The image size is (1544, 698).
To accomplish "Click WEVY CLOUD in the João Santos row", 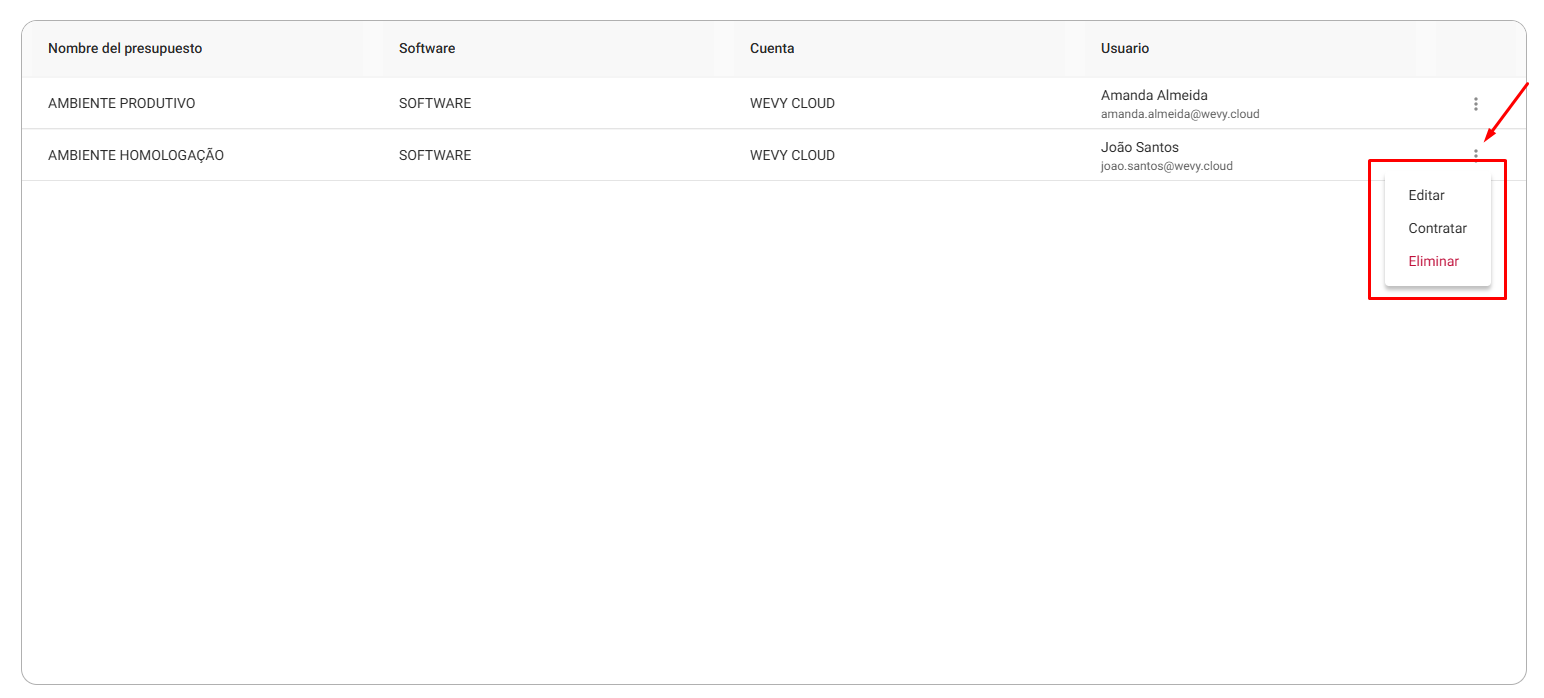I will pos(792,155).
